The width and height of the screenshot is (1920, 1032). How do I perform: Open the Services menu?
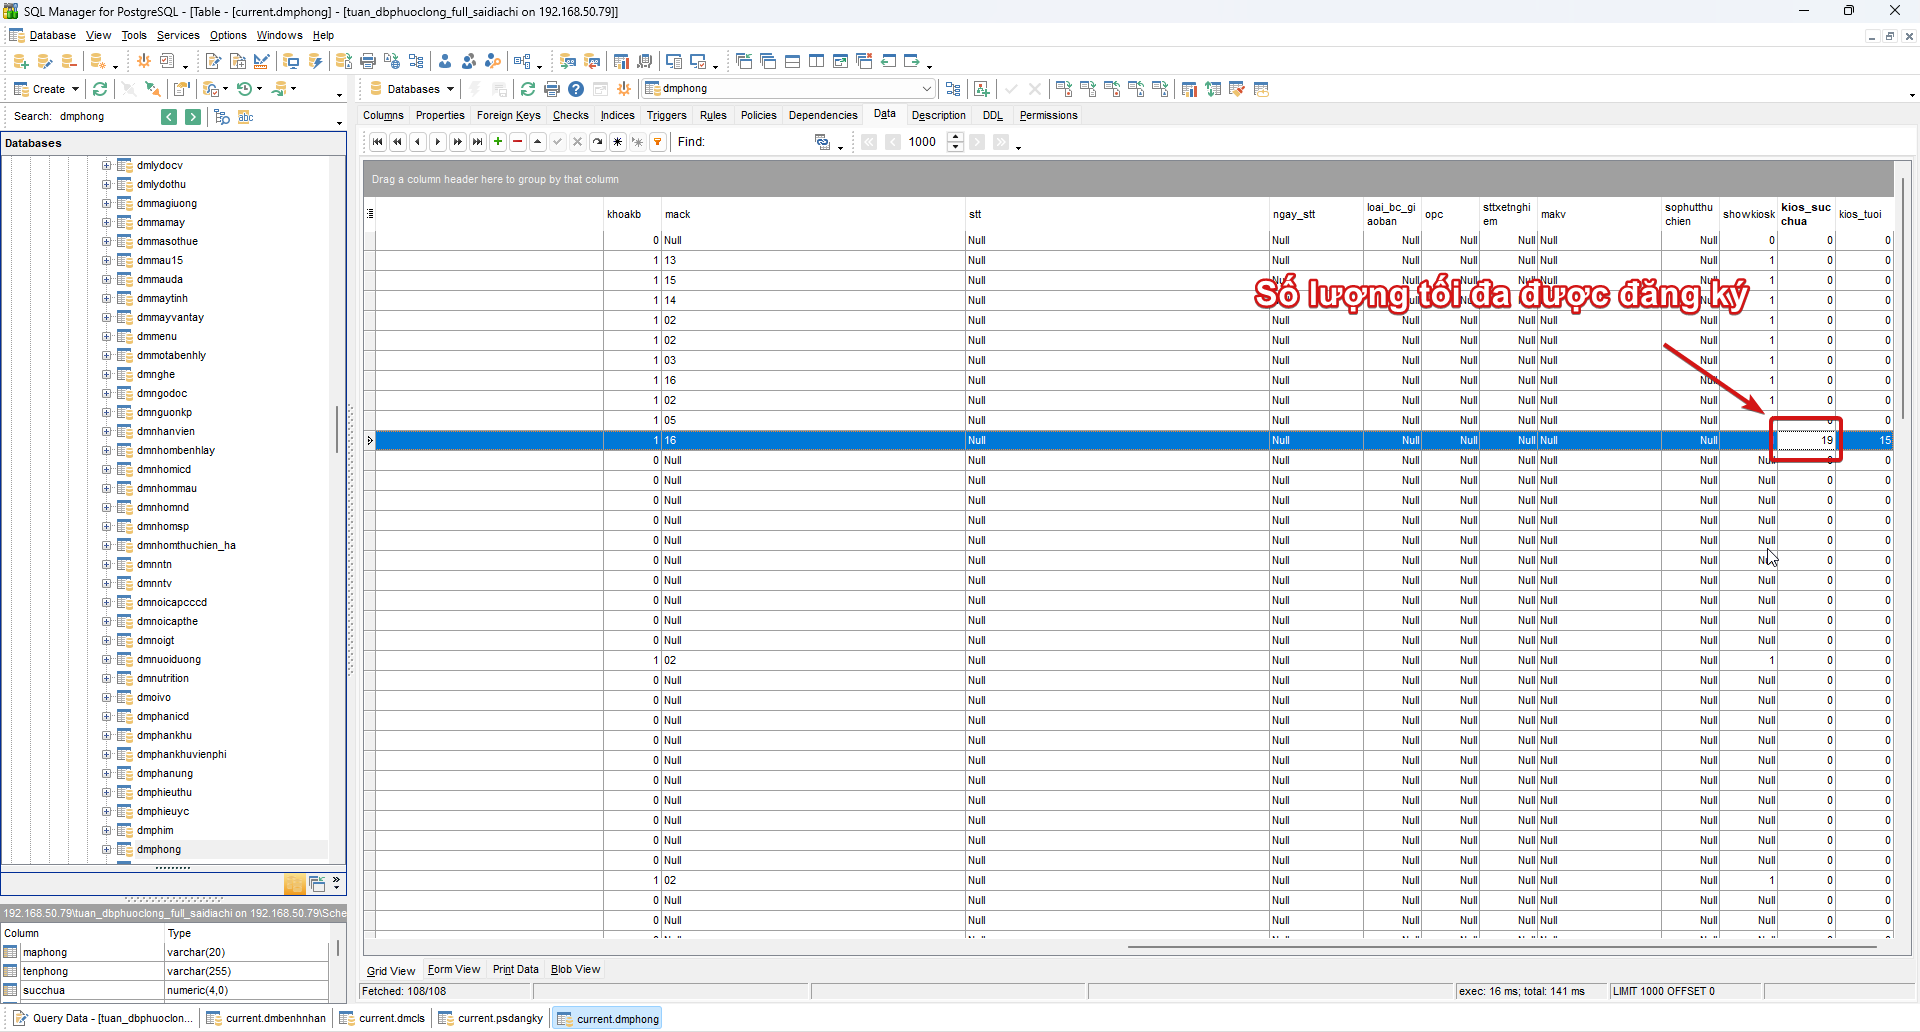(178, 36)
